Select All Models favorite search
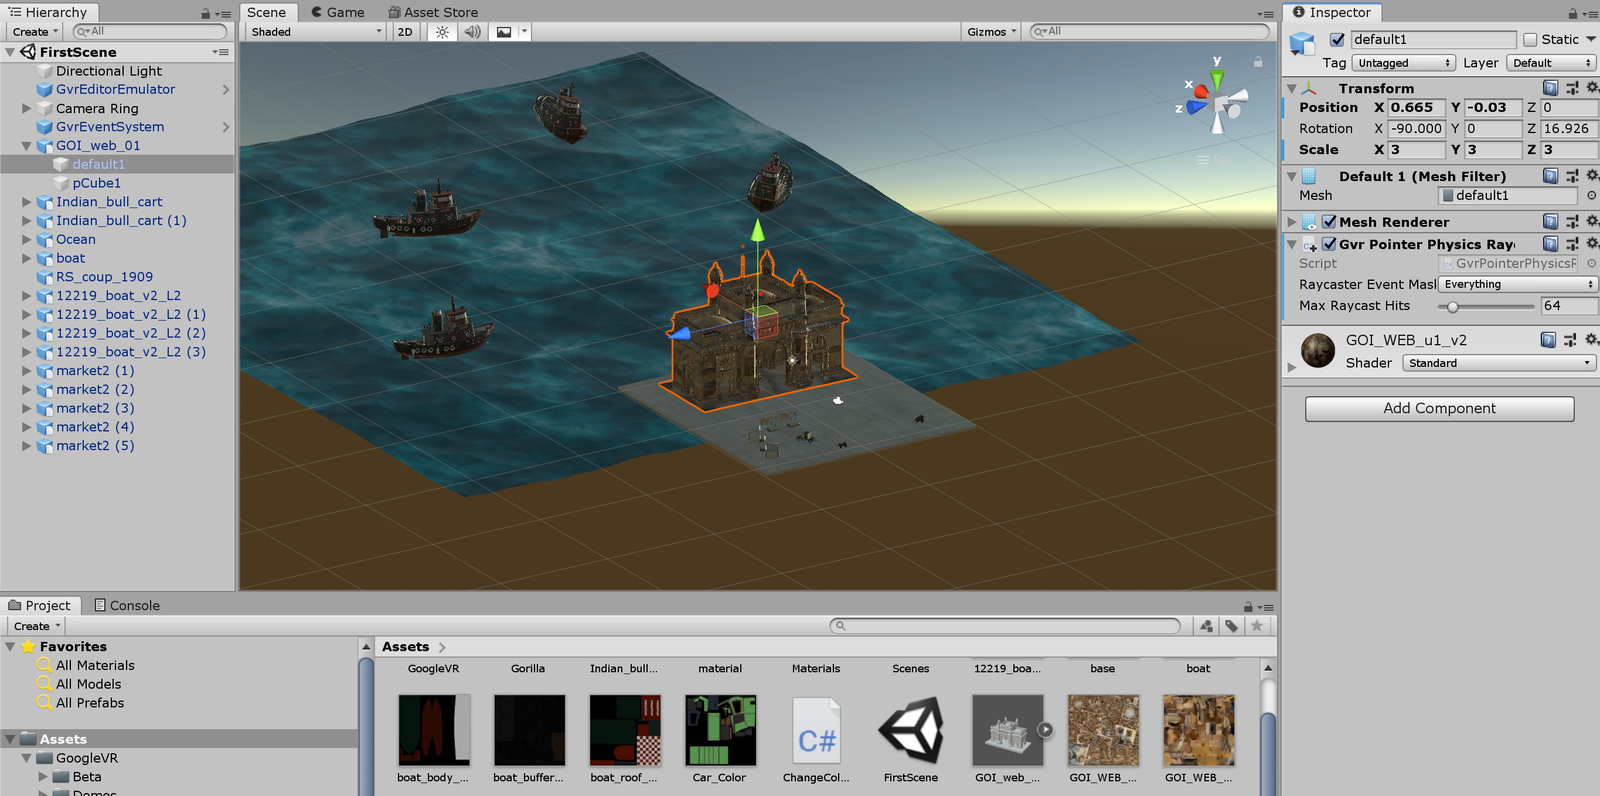This screenshot has height=796, width=1600. 88,685
